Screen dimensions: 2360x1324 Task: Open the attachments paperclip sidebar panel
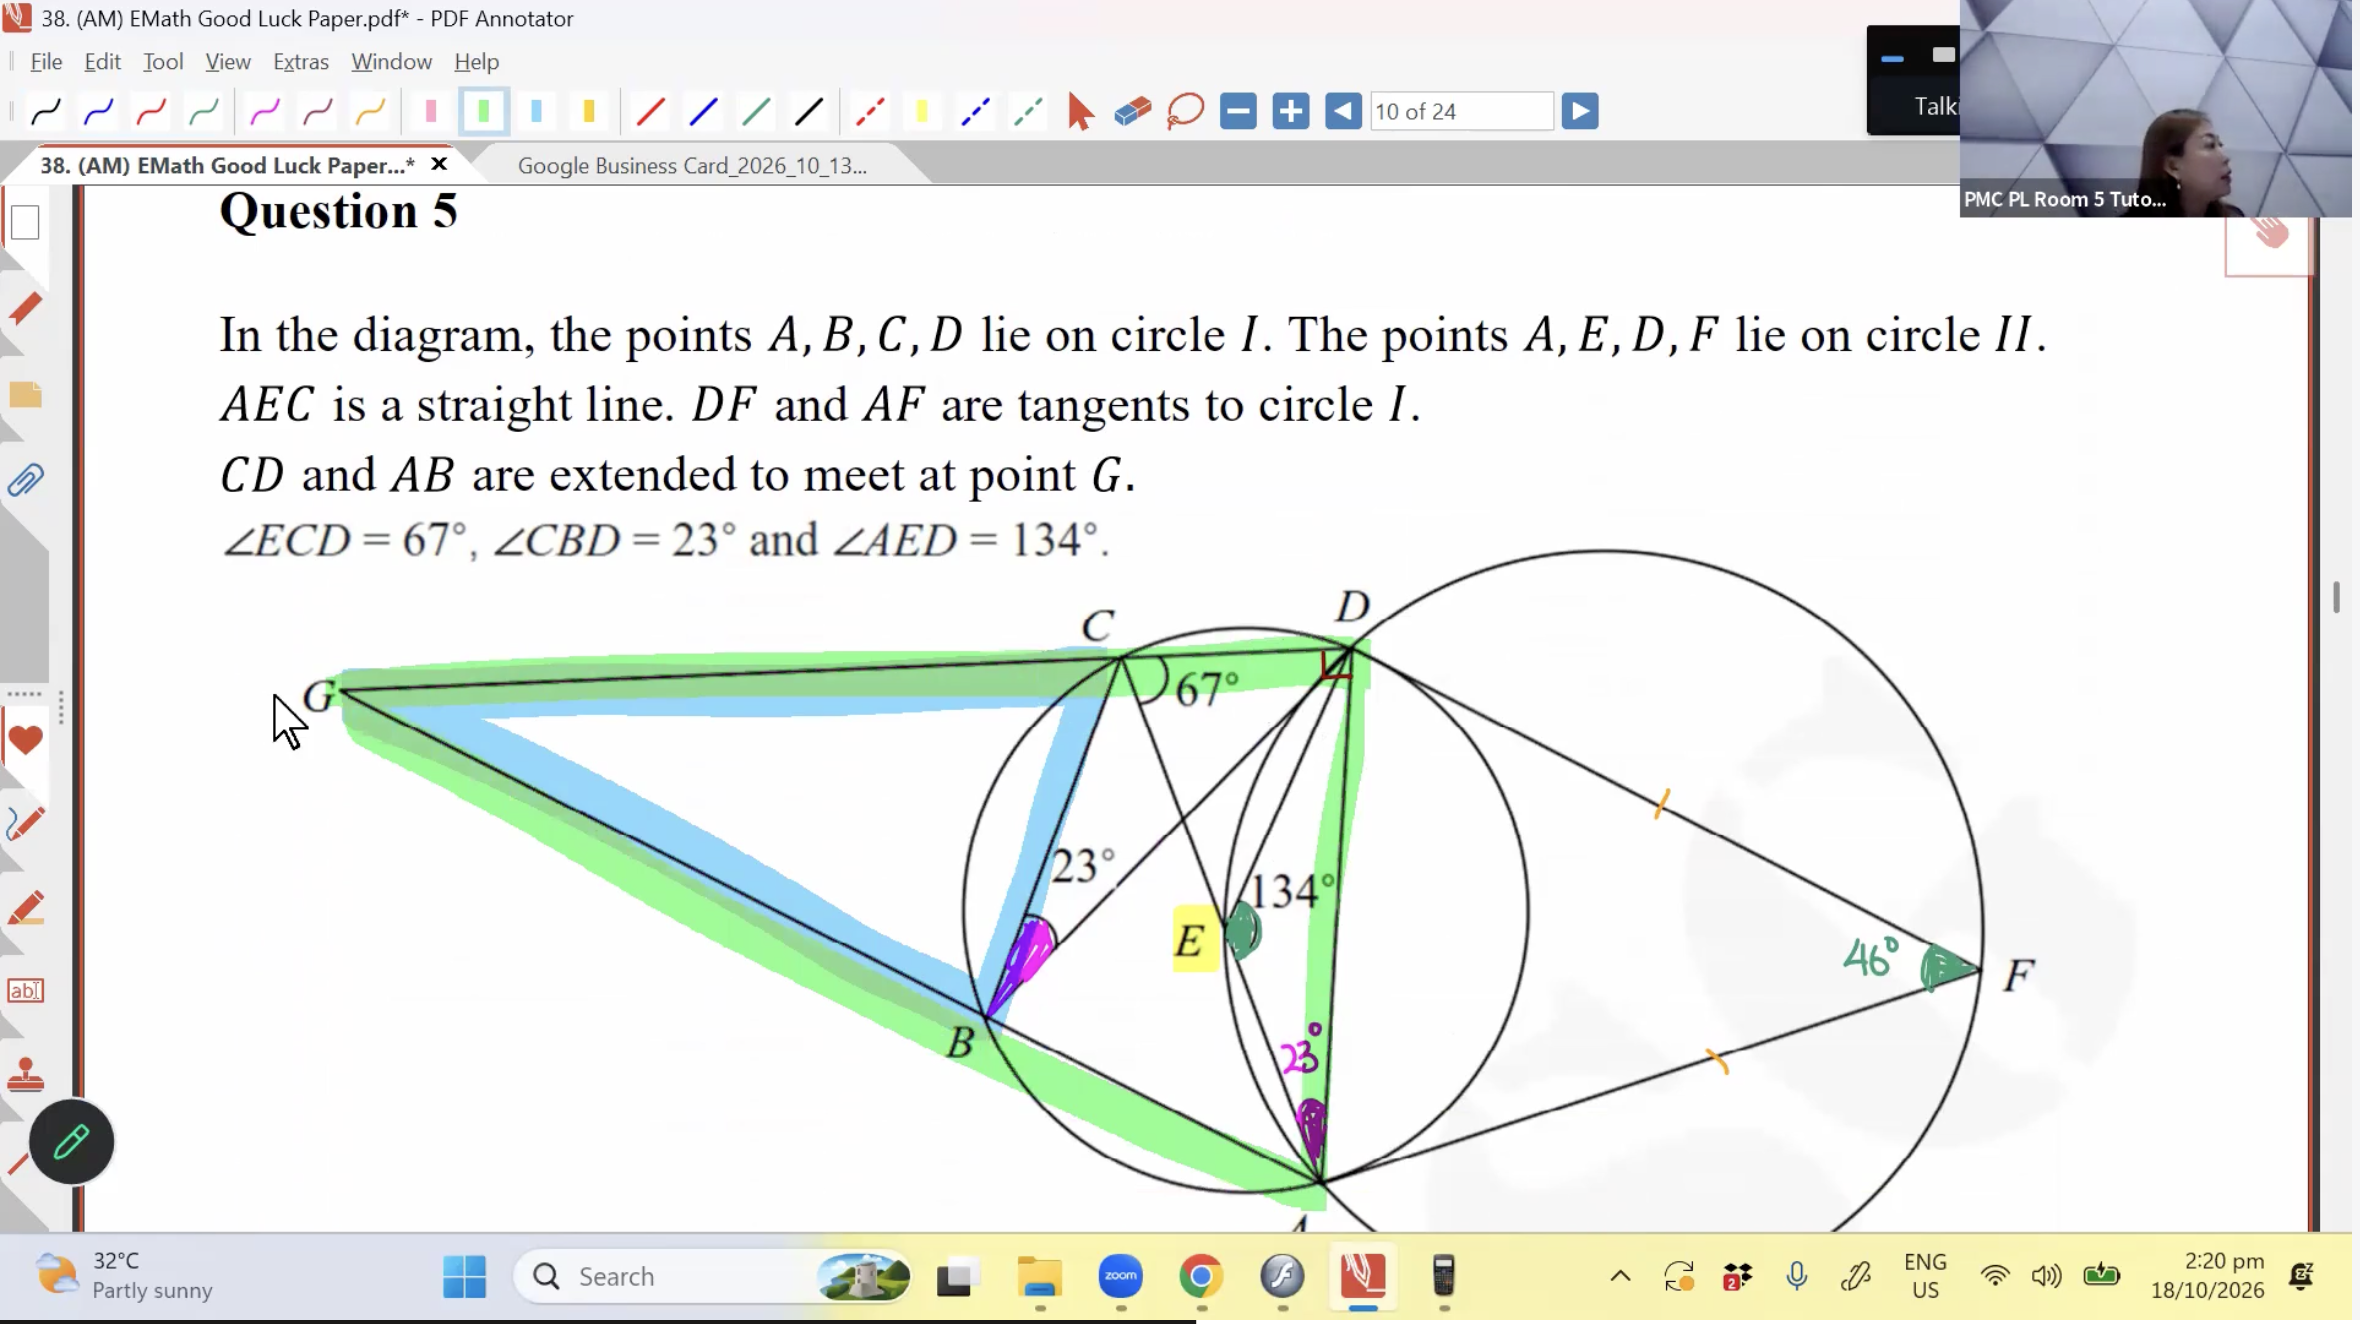25,481
